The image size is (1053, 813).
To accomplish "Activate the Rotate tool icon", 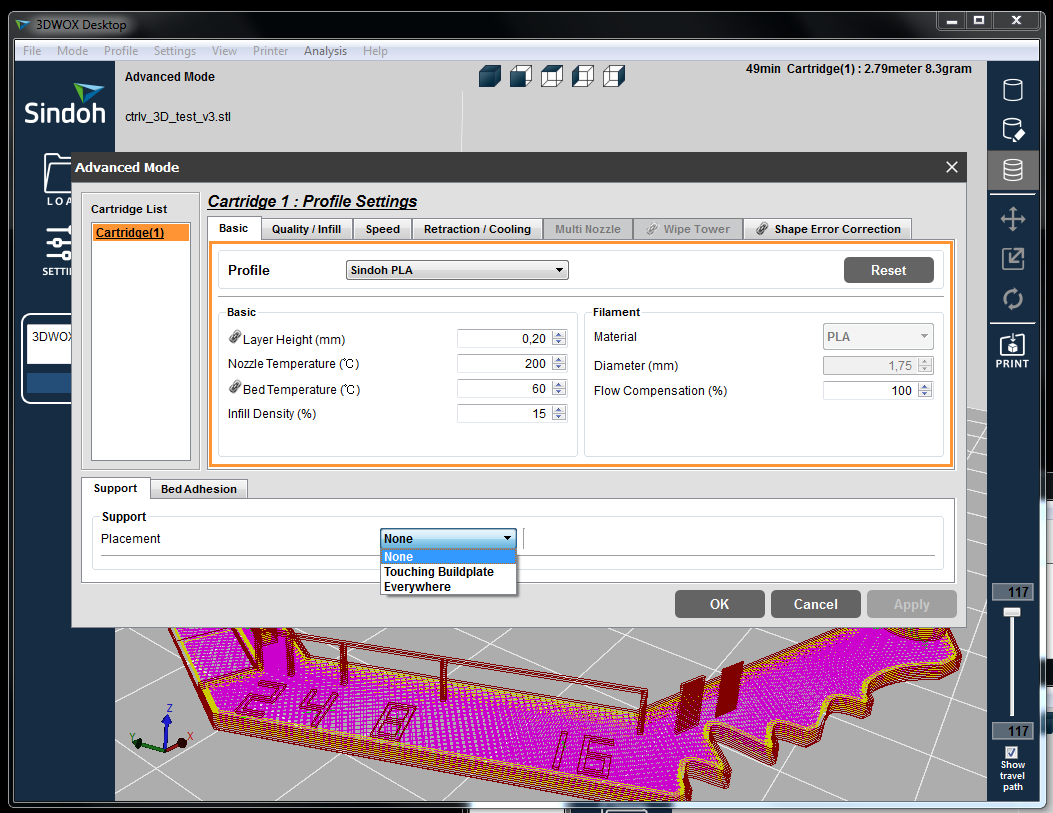I will pyautogui.click(x=1013, y=298).
